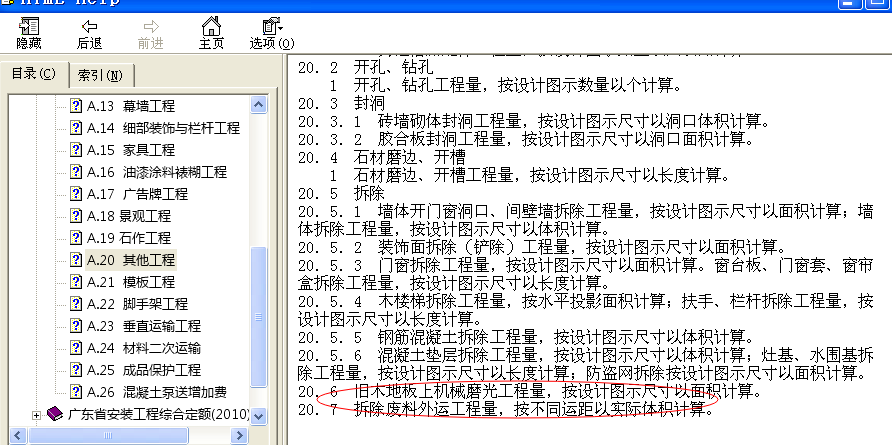Click the line 20.7 拆除废料外运工程量
Screen dimensions: 892x445
505,409
